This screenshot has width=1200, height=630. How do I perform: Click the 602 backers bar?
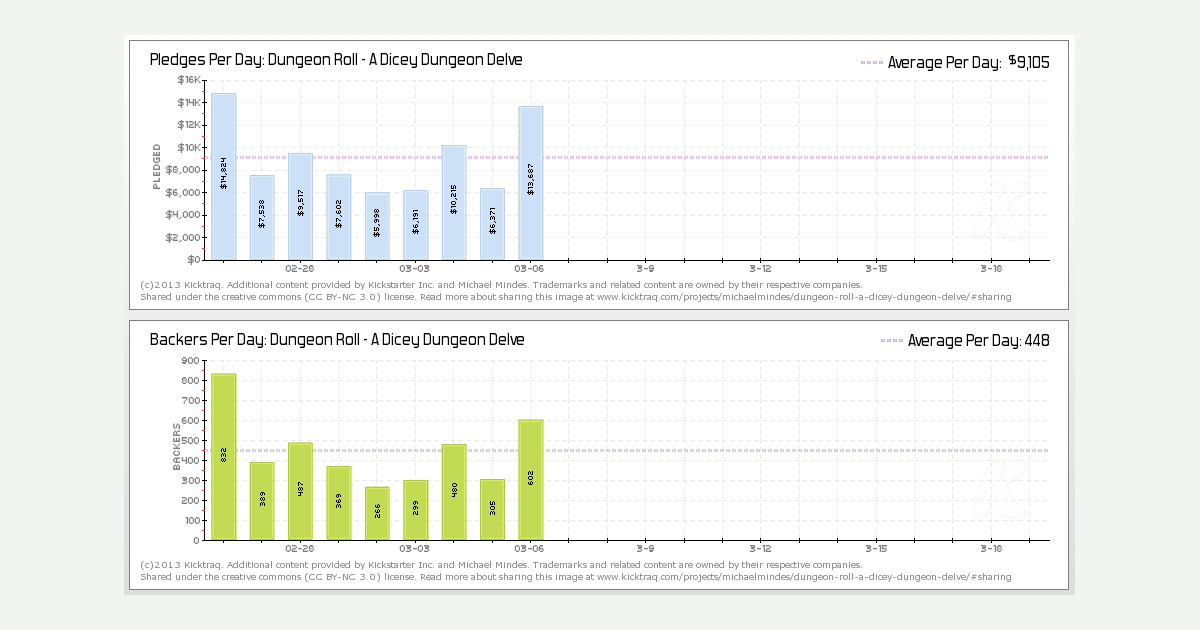click(x=531, y=479)
